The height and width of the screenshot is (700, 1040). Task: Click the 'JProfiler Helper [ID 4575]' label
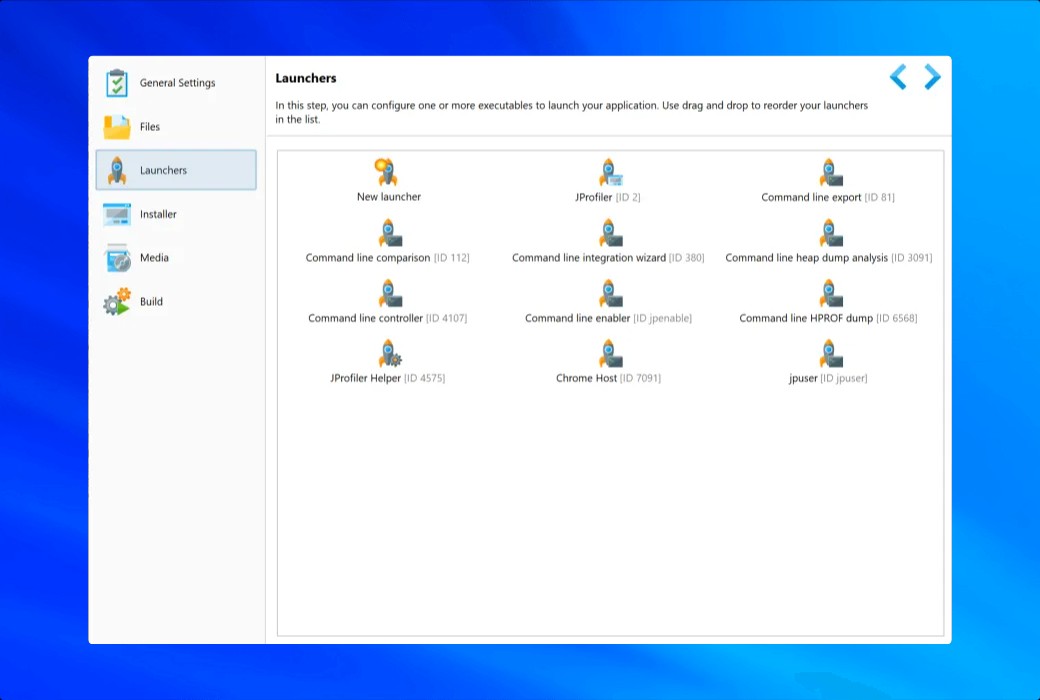[388, 378]
